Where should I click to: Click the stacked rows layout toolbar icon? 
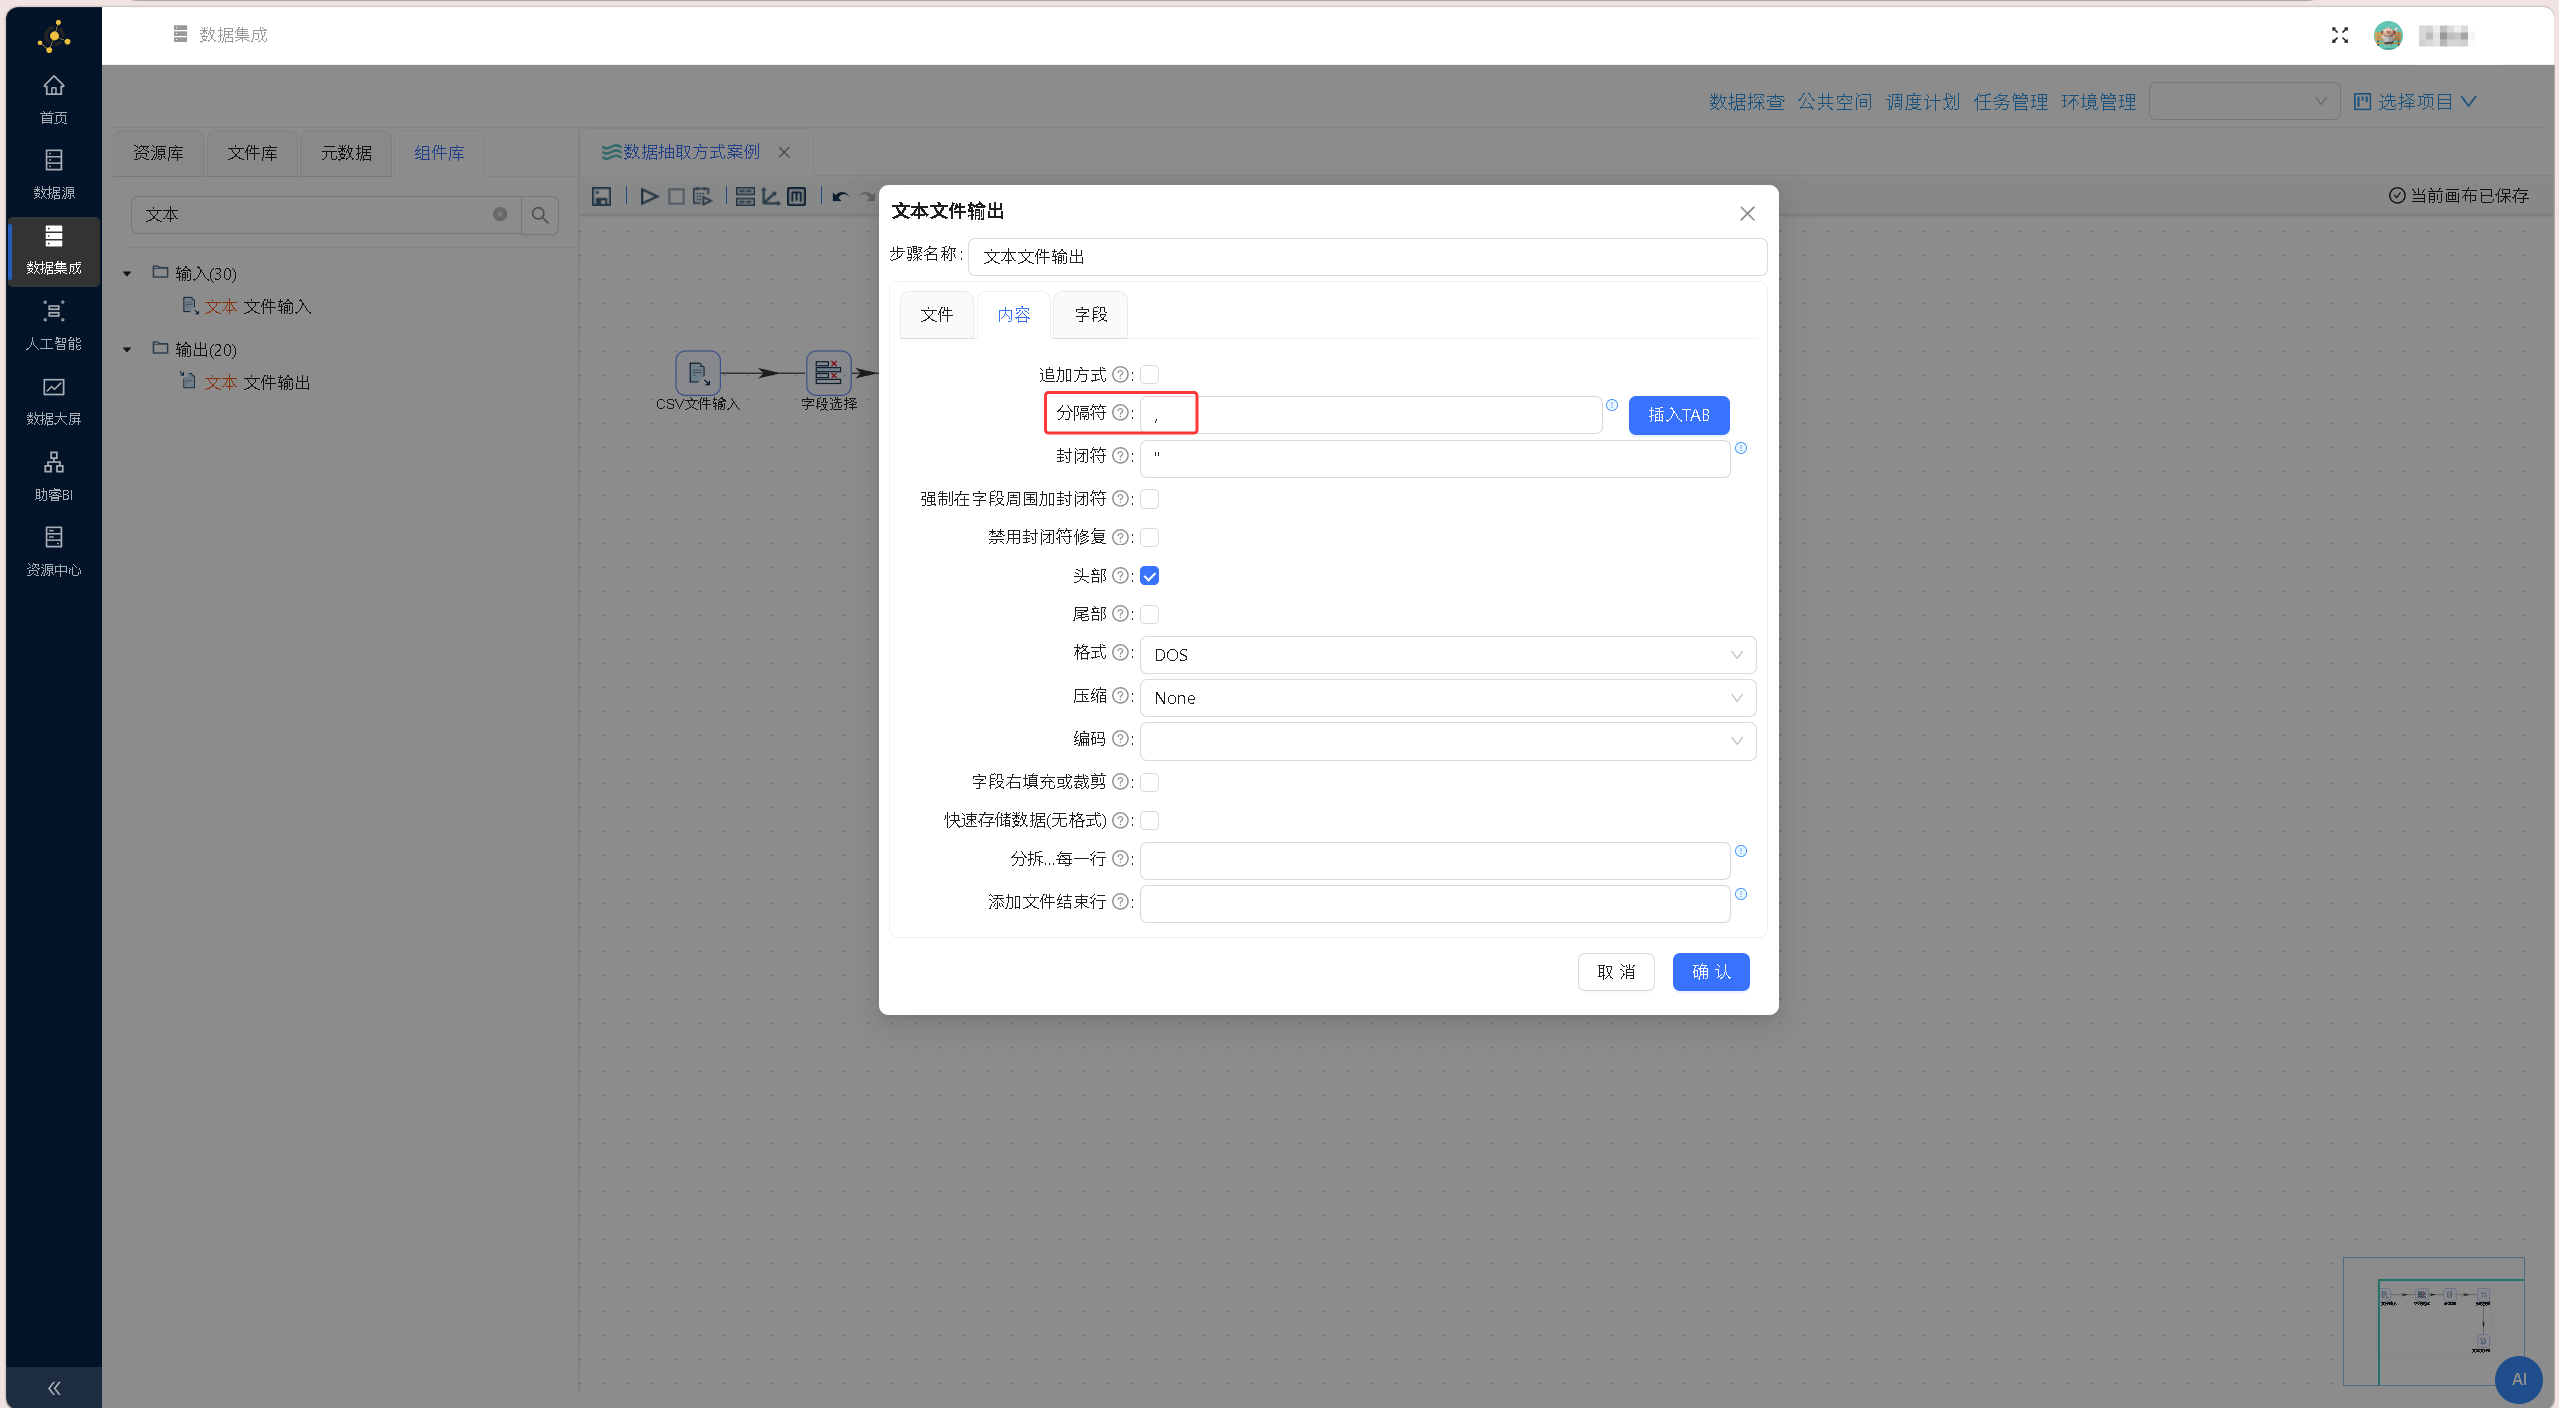coord(745,196)
